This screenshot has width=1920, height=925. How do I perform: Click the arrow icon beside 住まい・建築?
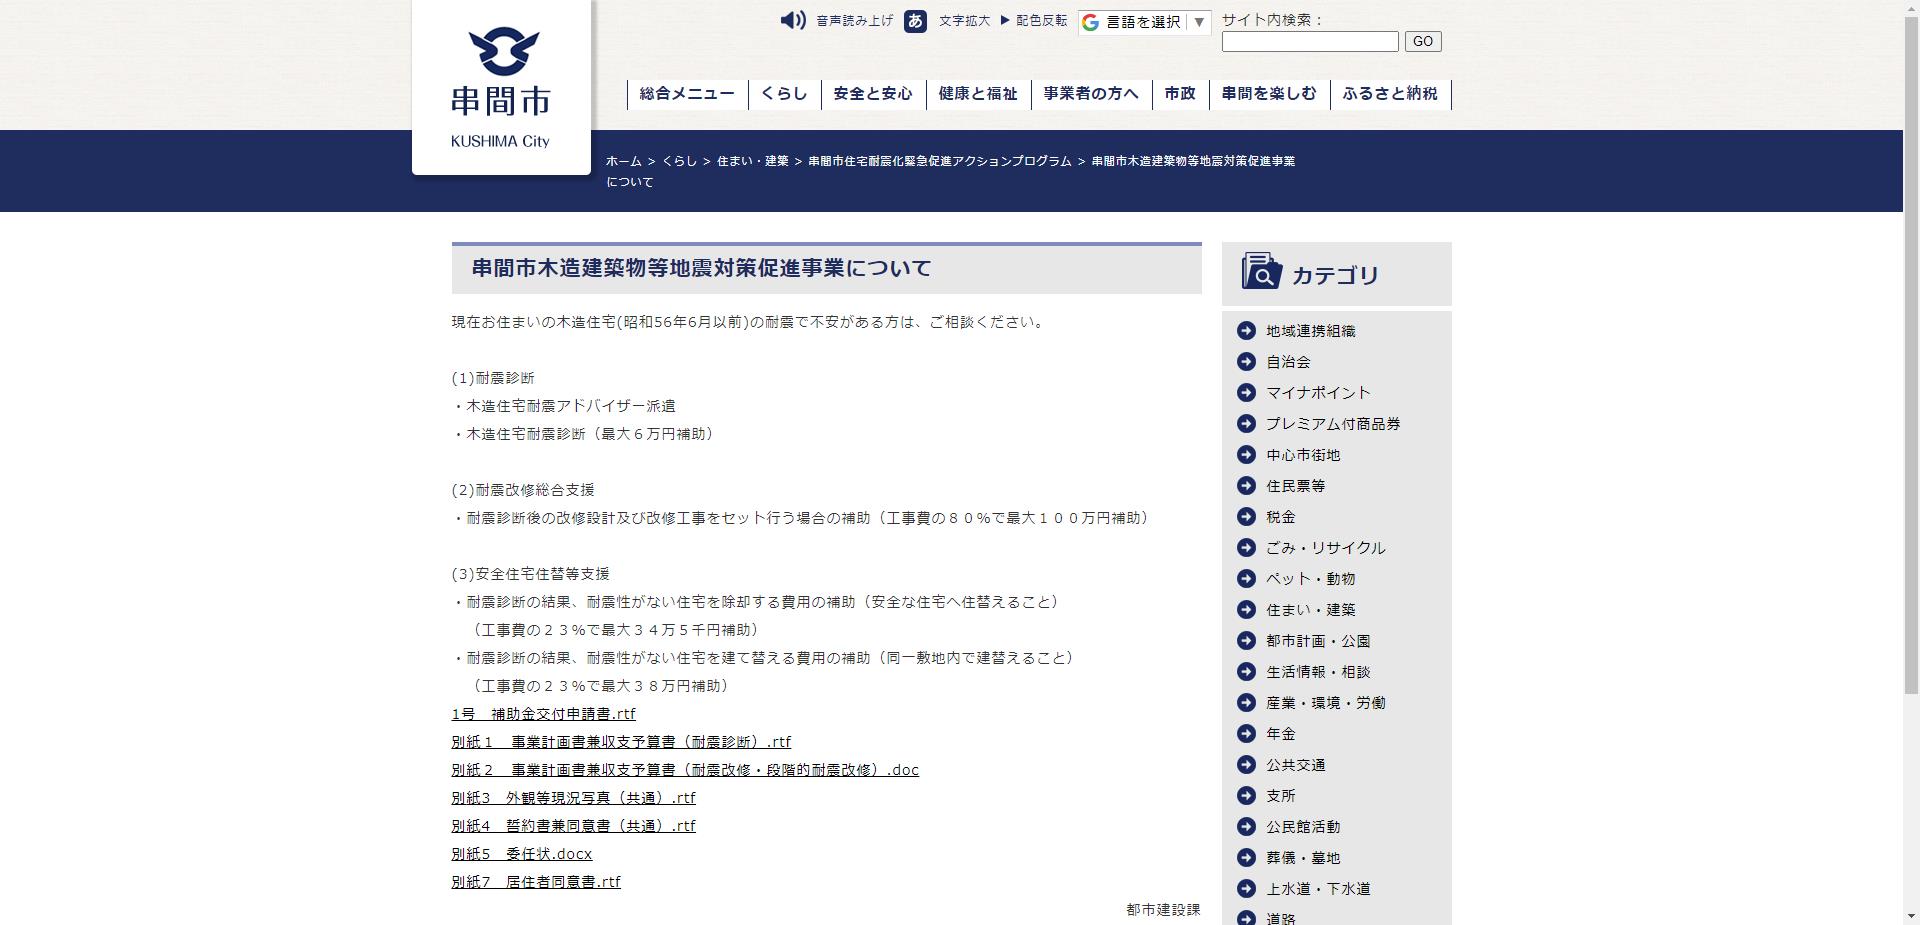pos(1246,609)
